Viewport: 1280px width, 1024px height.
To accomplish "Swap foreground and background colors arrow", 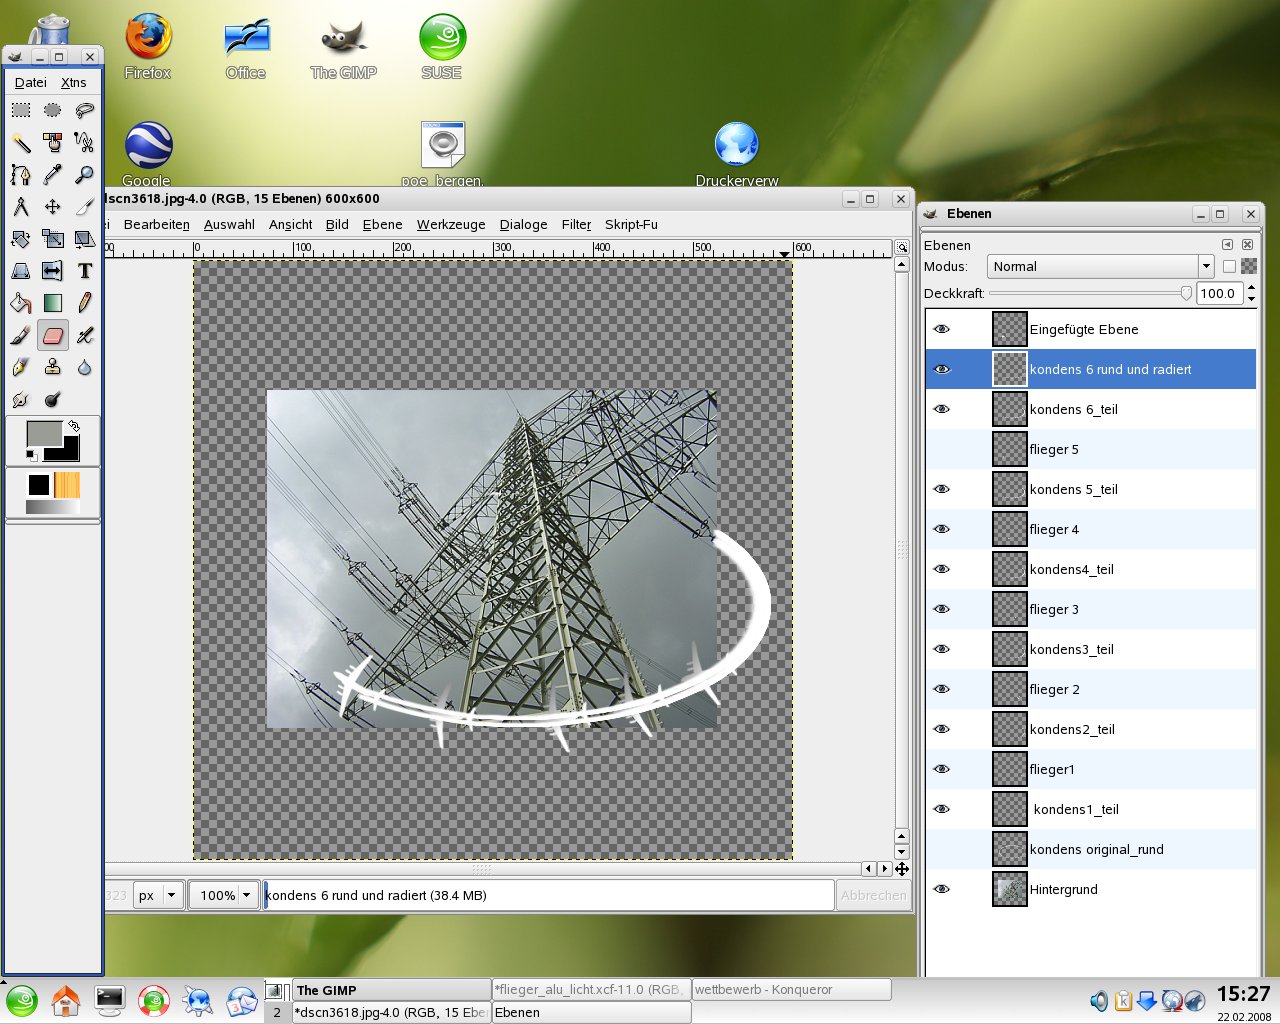I will 73,425.
